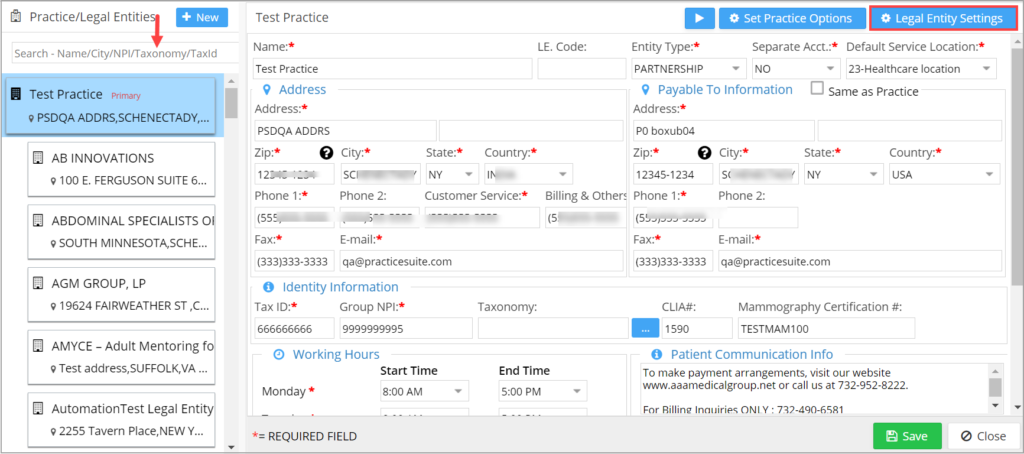Open taxonomy lookup ellipsis button
This screenshot has height=454, width=1024.
tap(645, 328)
